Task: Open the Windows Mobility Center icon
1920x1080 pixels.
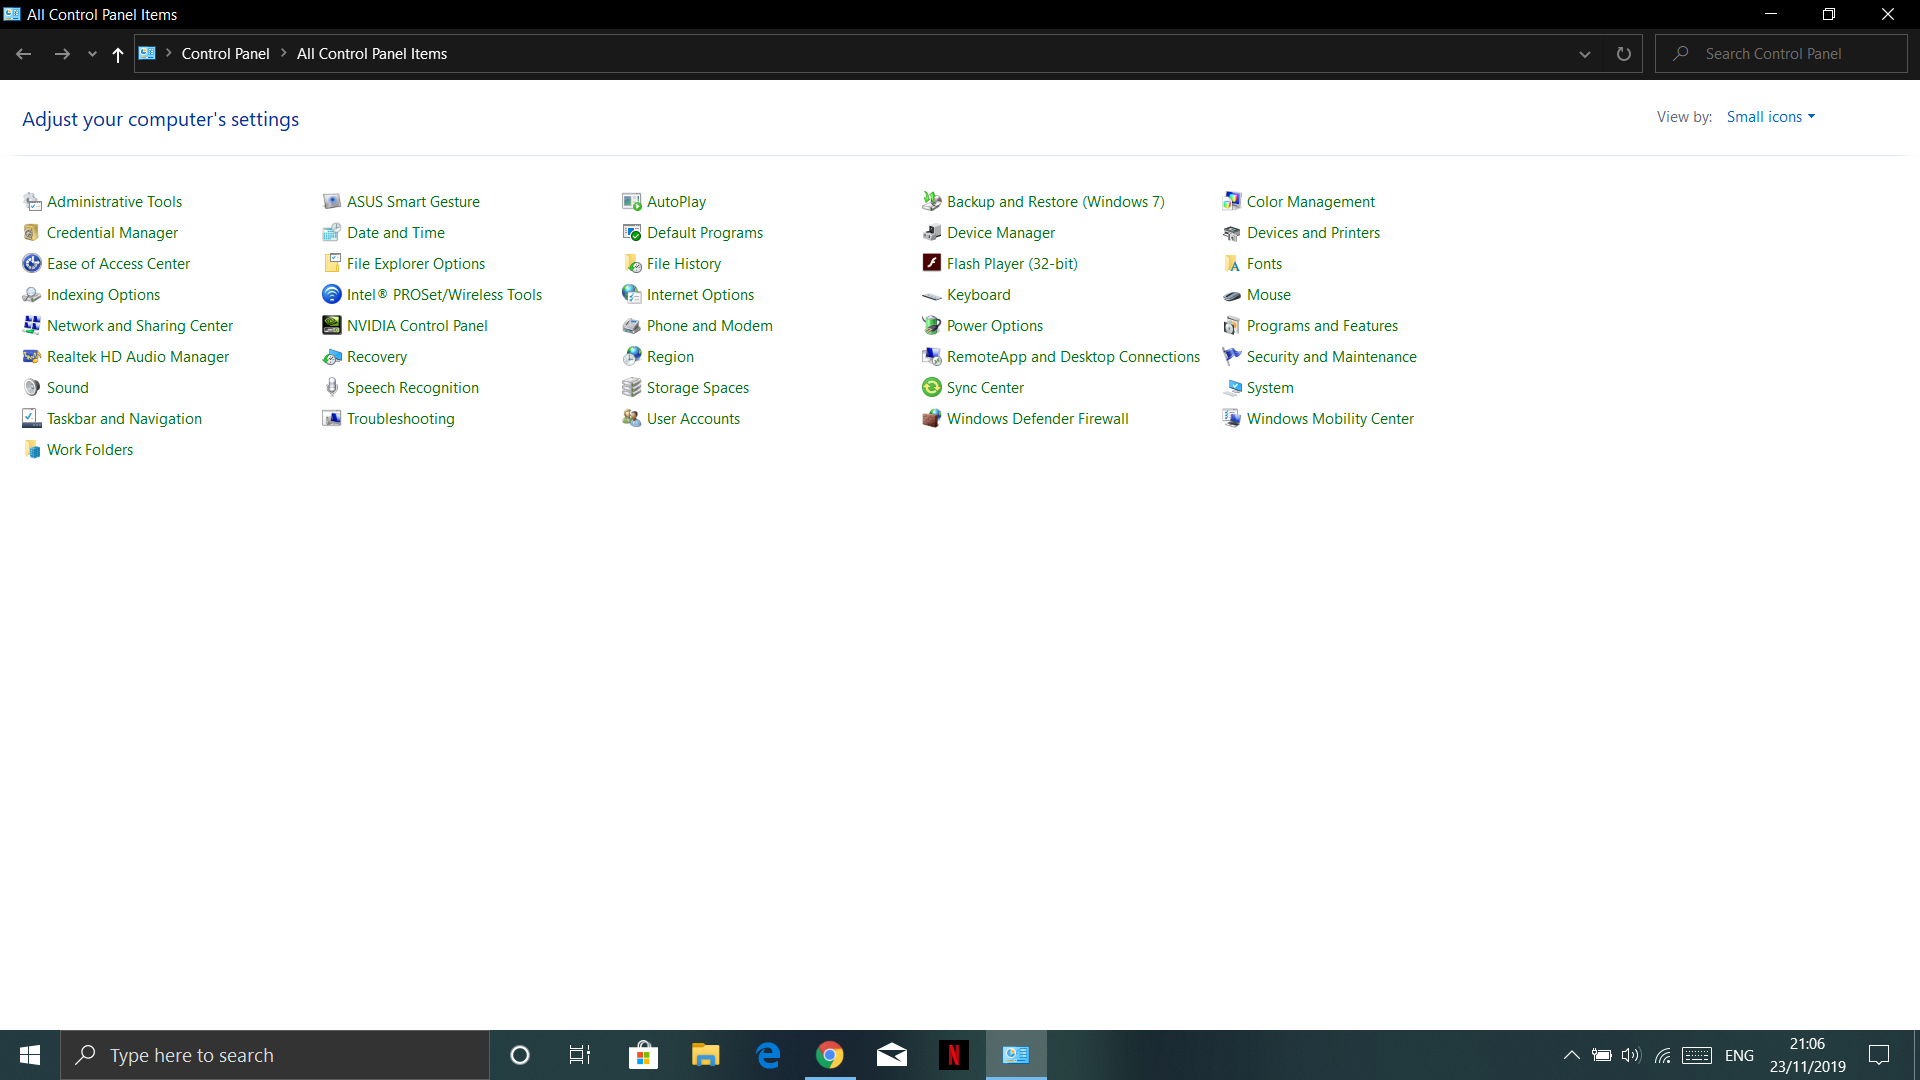Action: pyautogui.click(x=1232, y=419)
